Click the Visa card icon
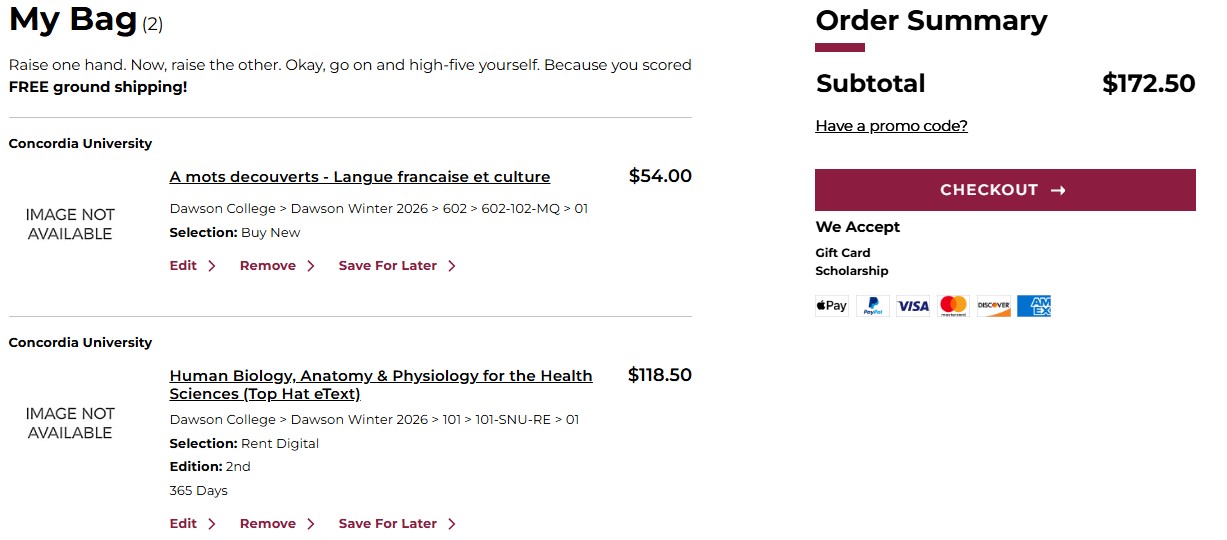 pos(913,306)
